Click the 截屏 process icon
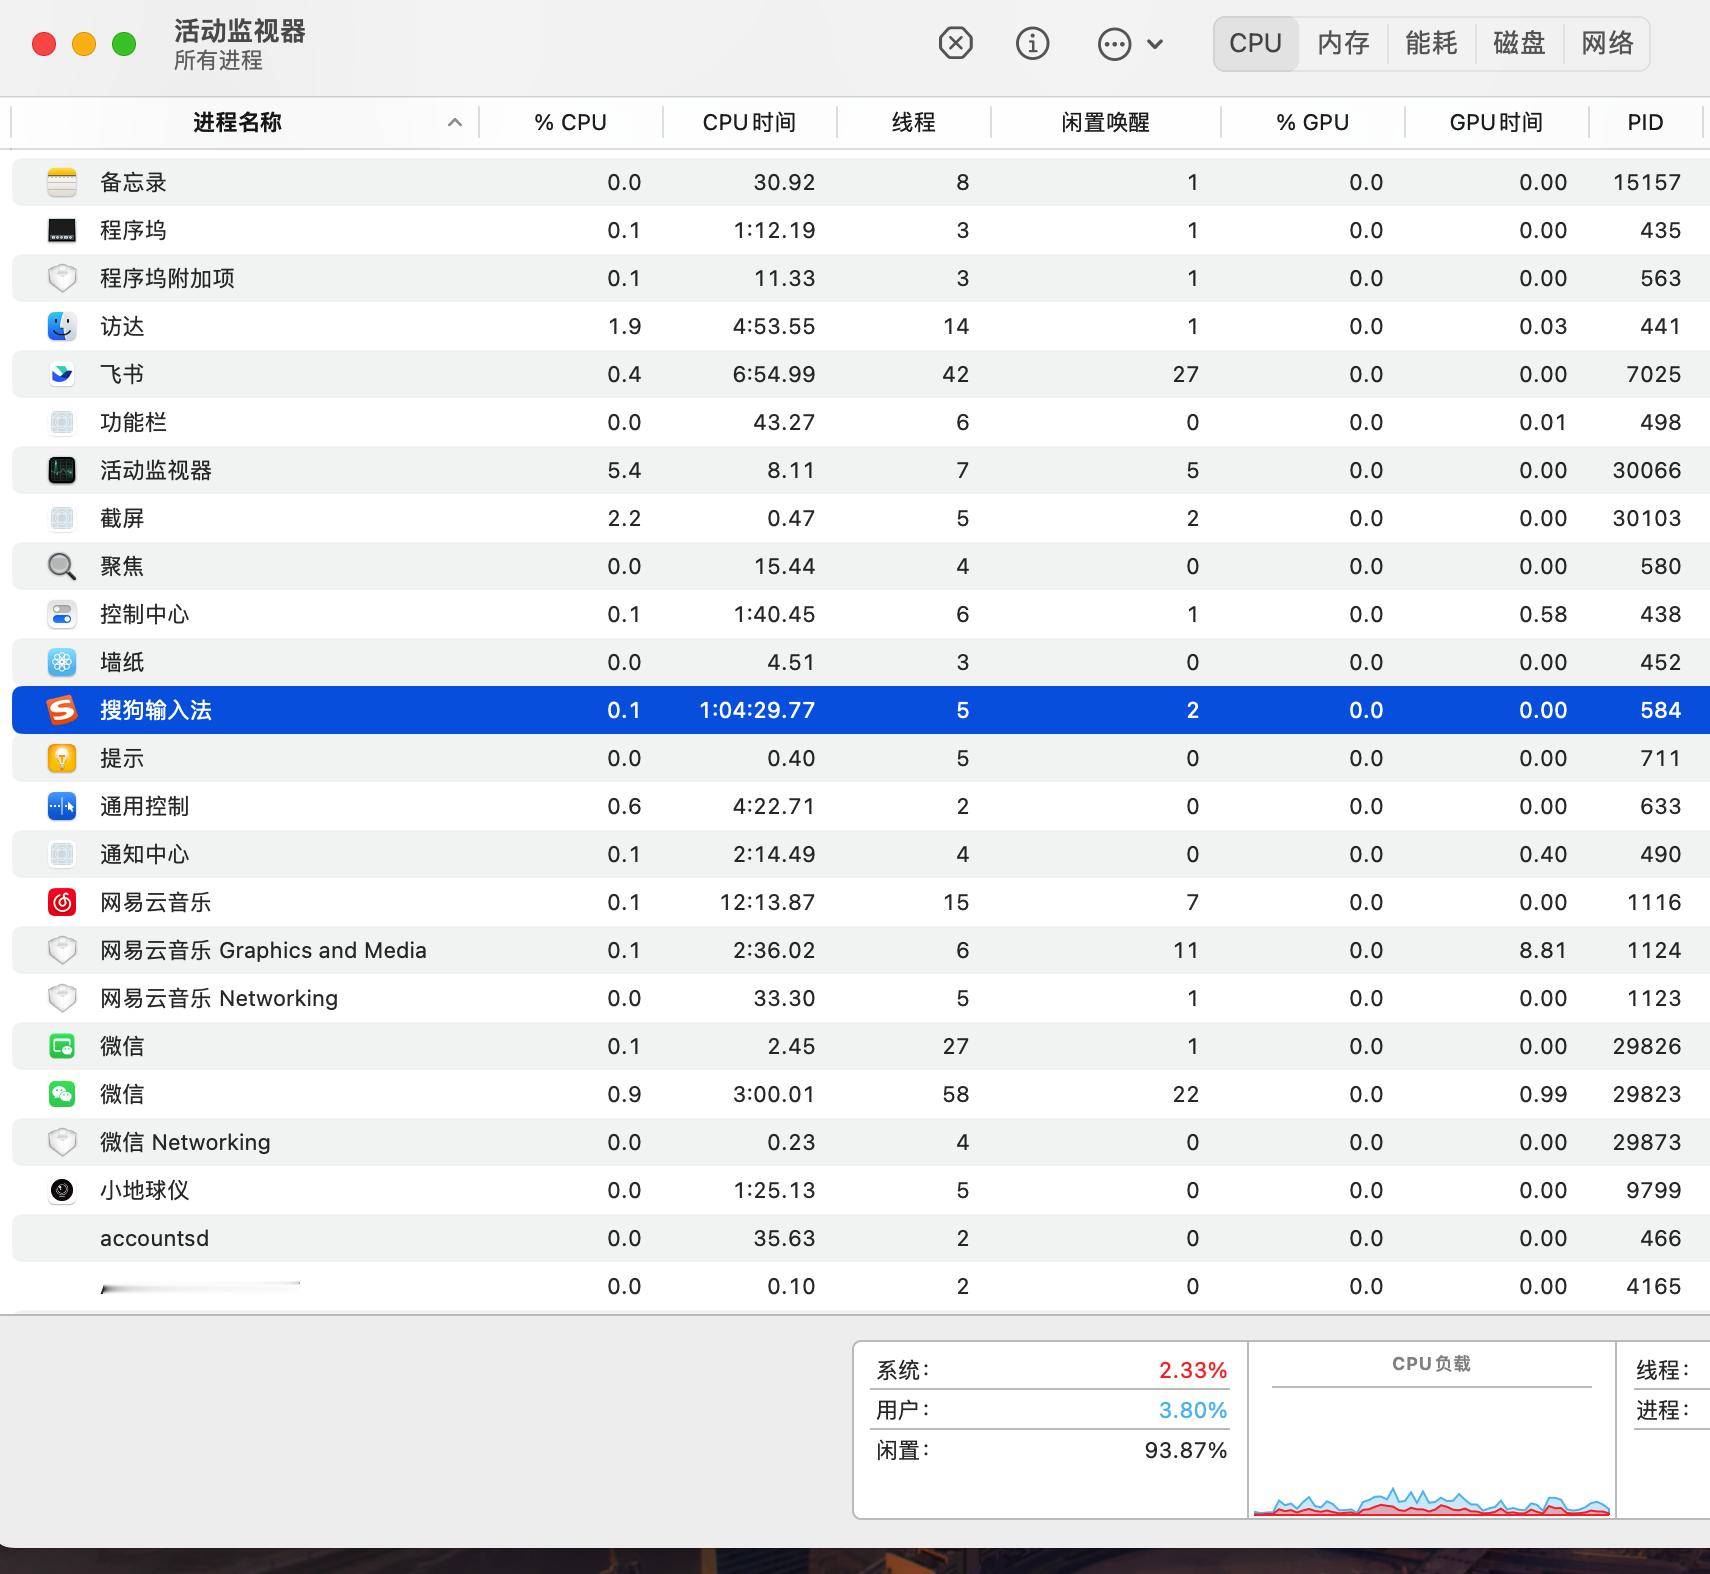Image resolution: width=1710 pixels, height=1574 pixels. tap(62, 518)
